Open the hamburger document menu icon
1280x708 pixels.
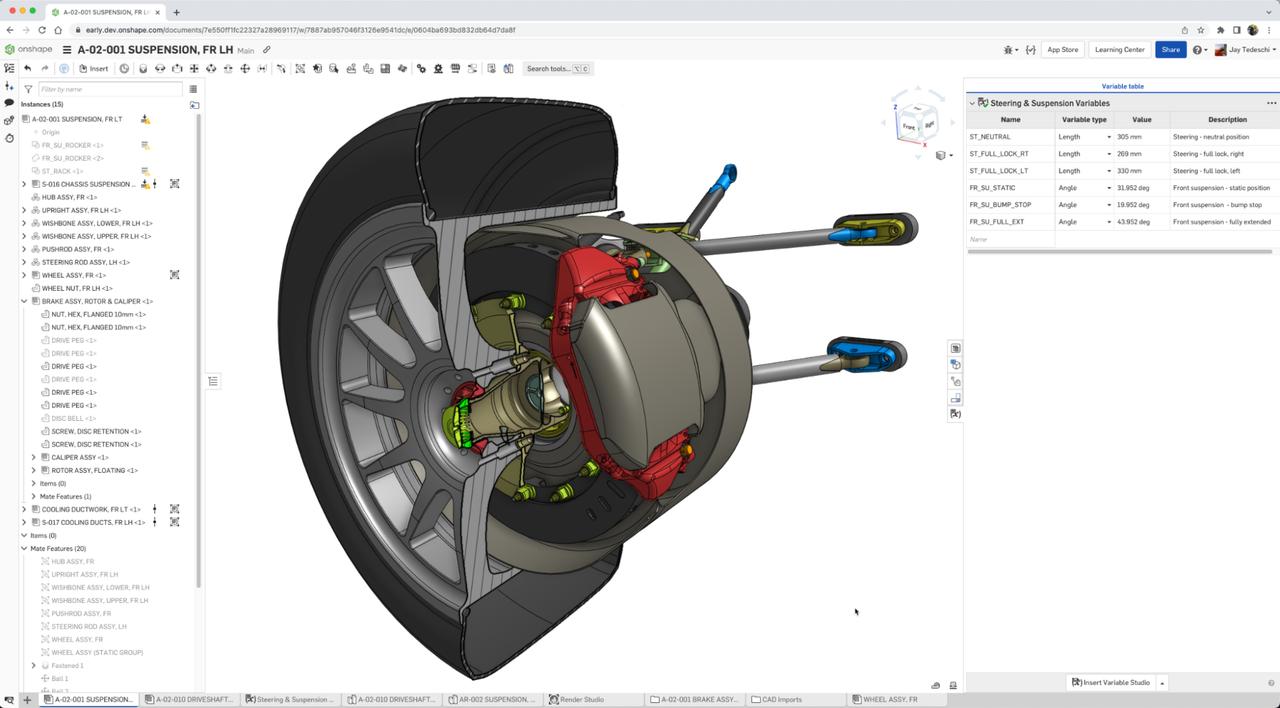pyautogui.click(x=67, y=50)
